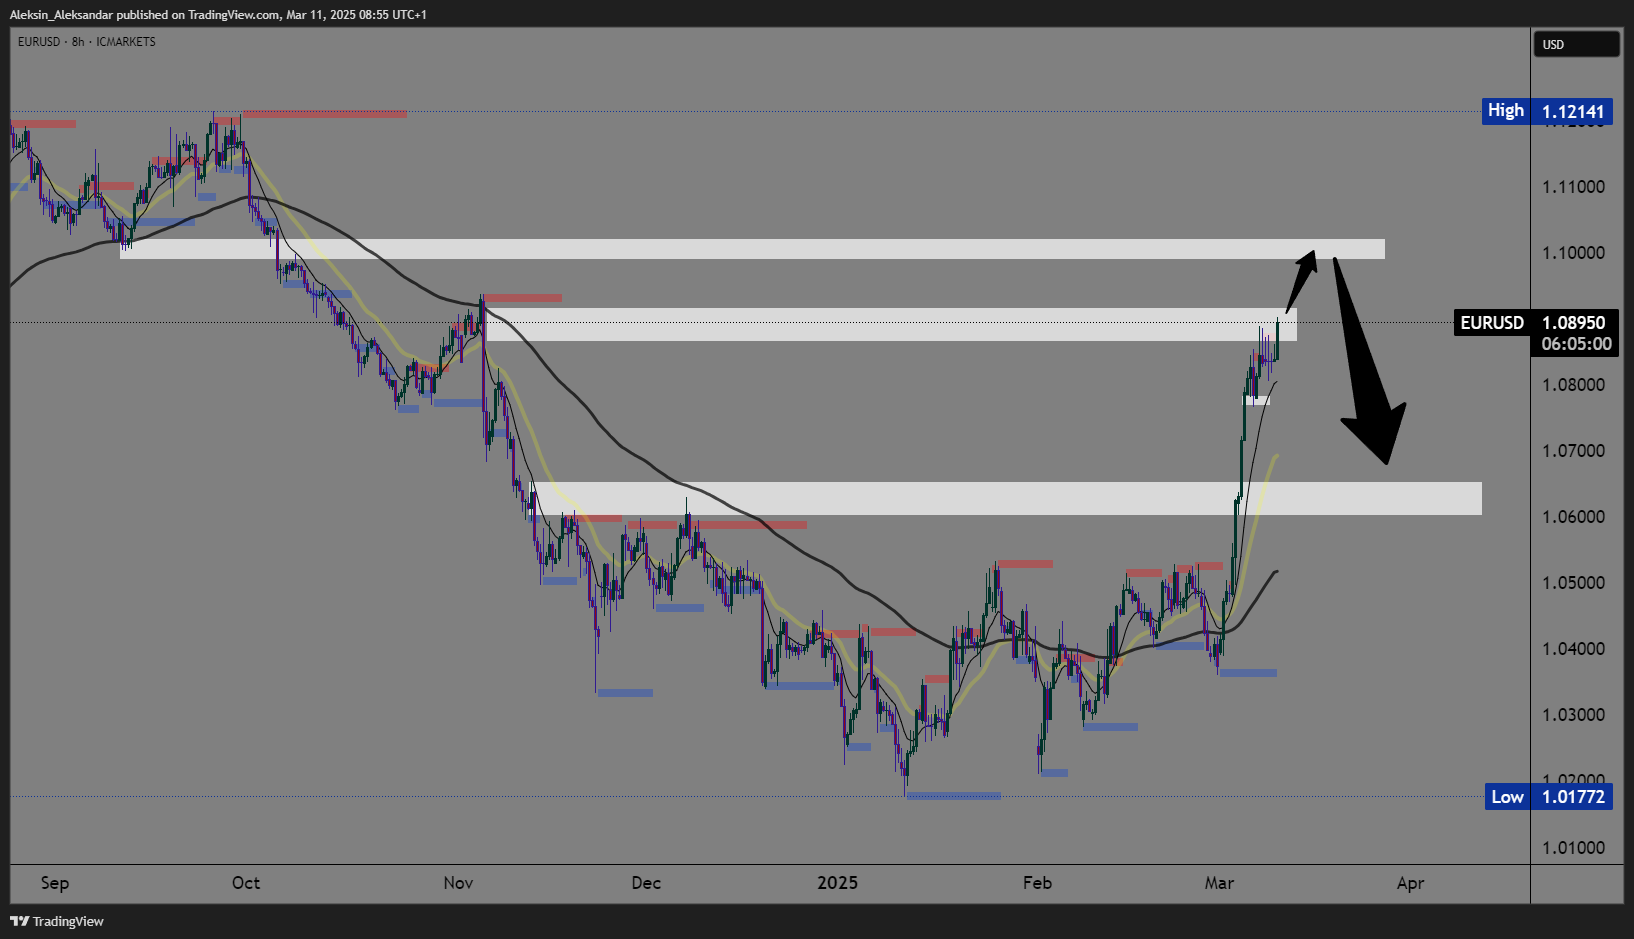Click the 1.08000 price axis value
Screen dimensions: 1634x939
(x=1573, y=385)
